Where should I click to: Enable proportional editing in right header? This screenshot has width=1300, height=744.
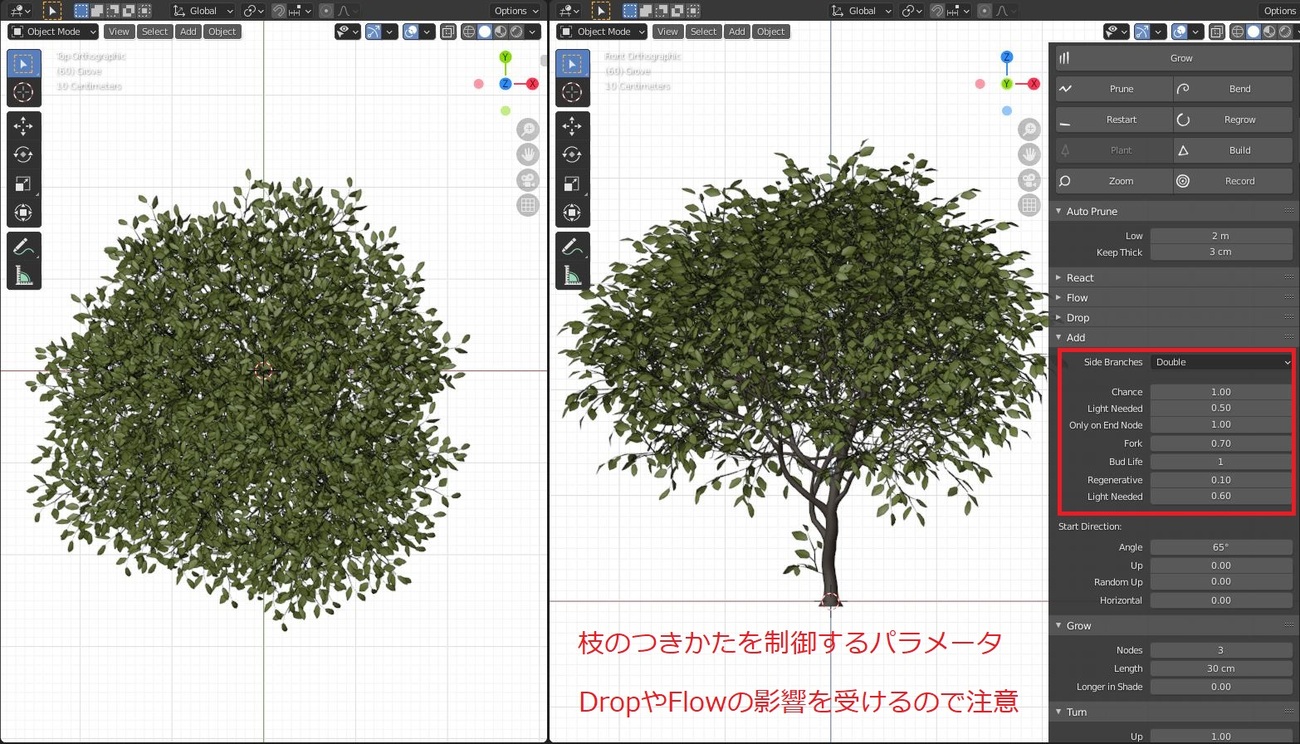[985, 11]
